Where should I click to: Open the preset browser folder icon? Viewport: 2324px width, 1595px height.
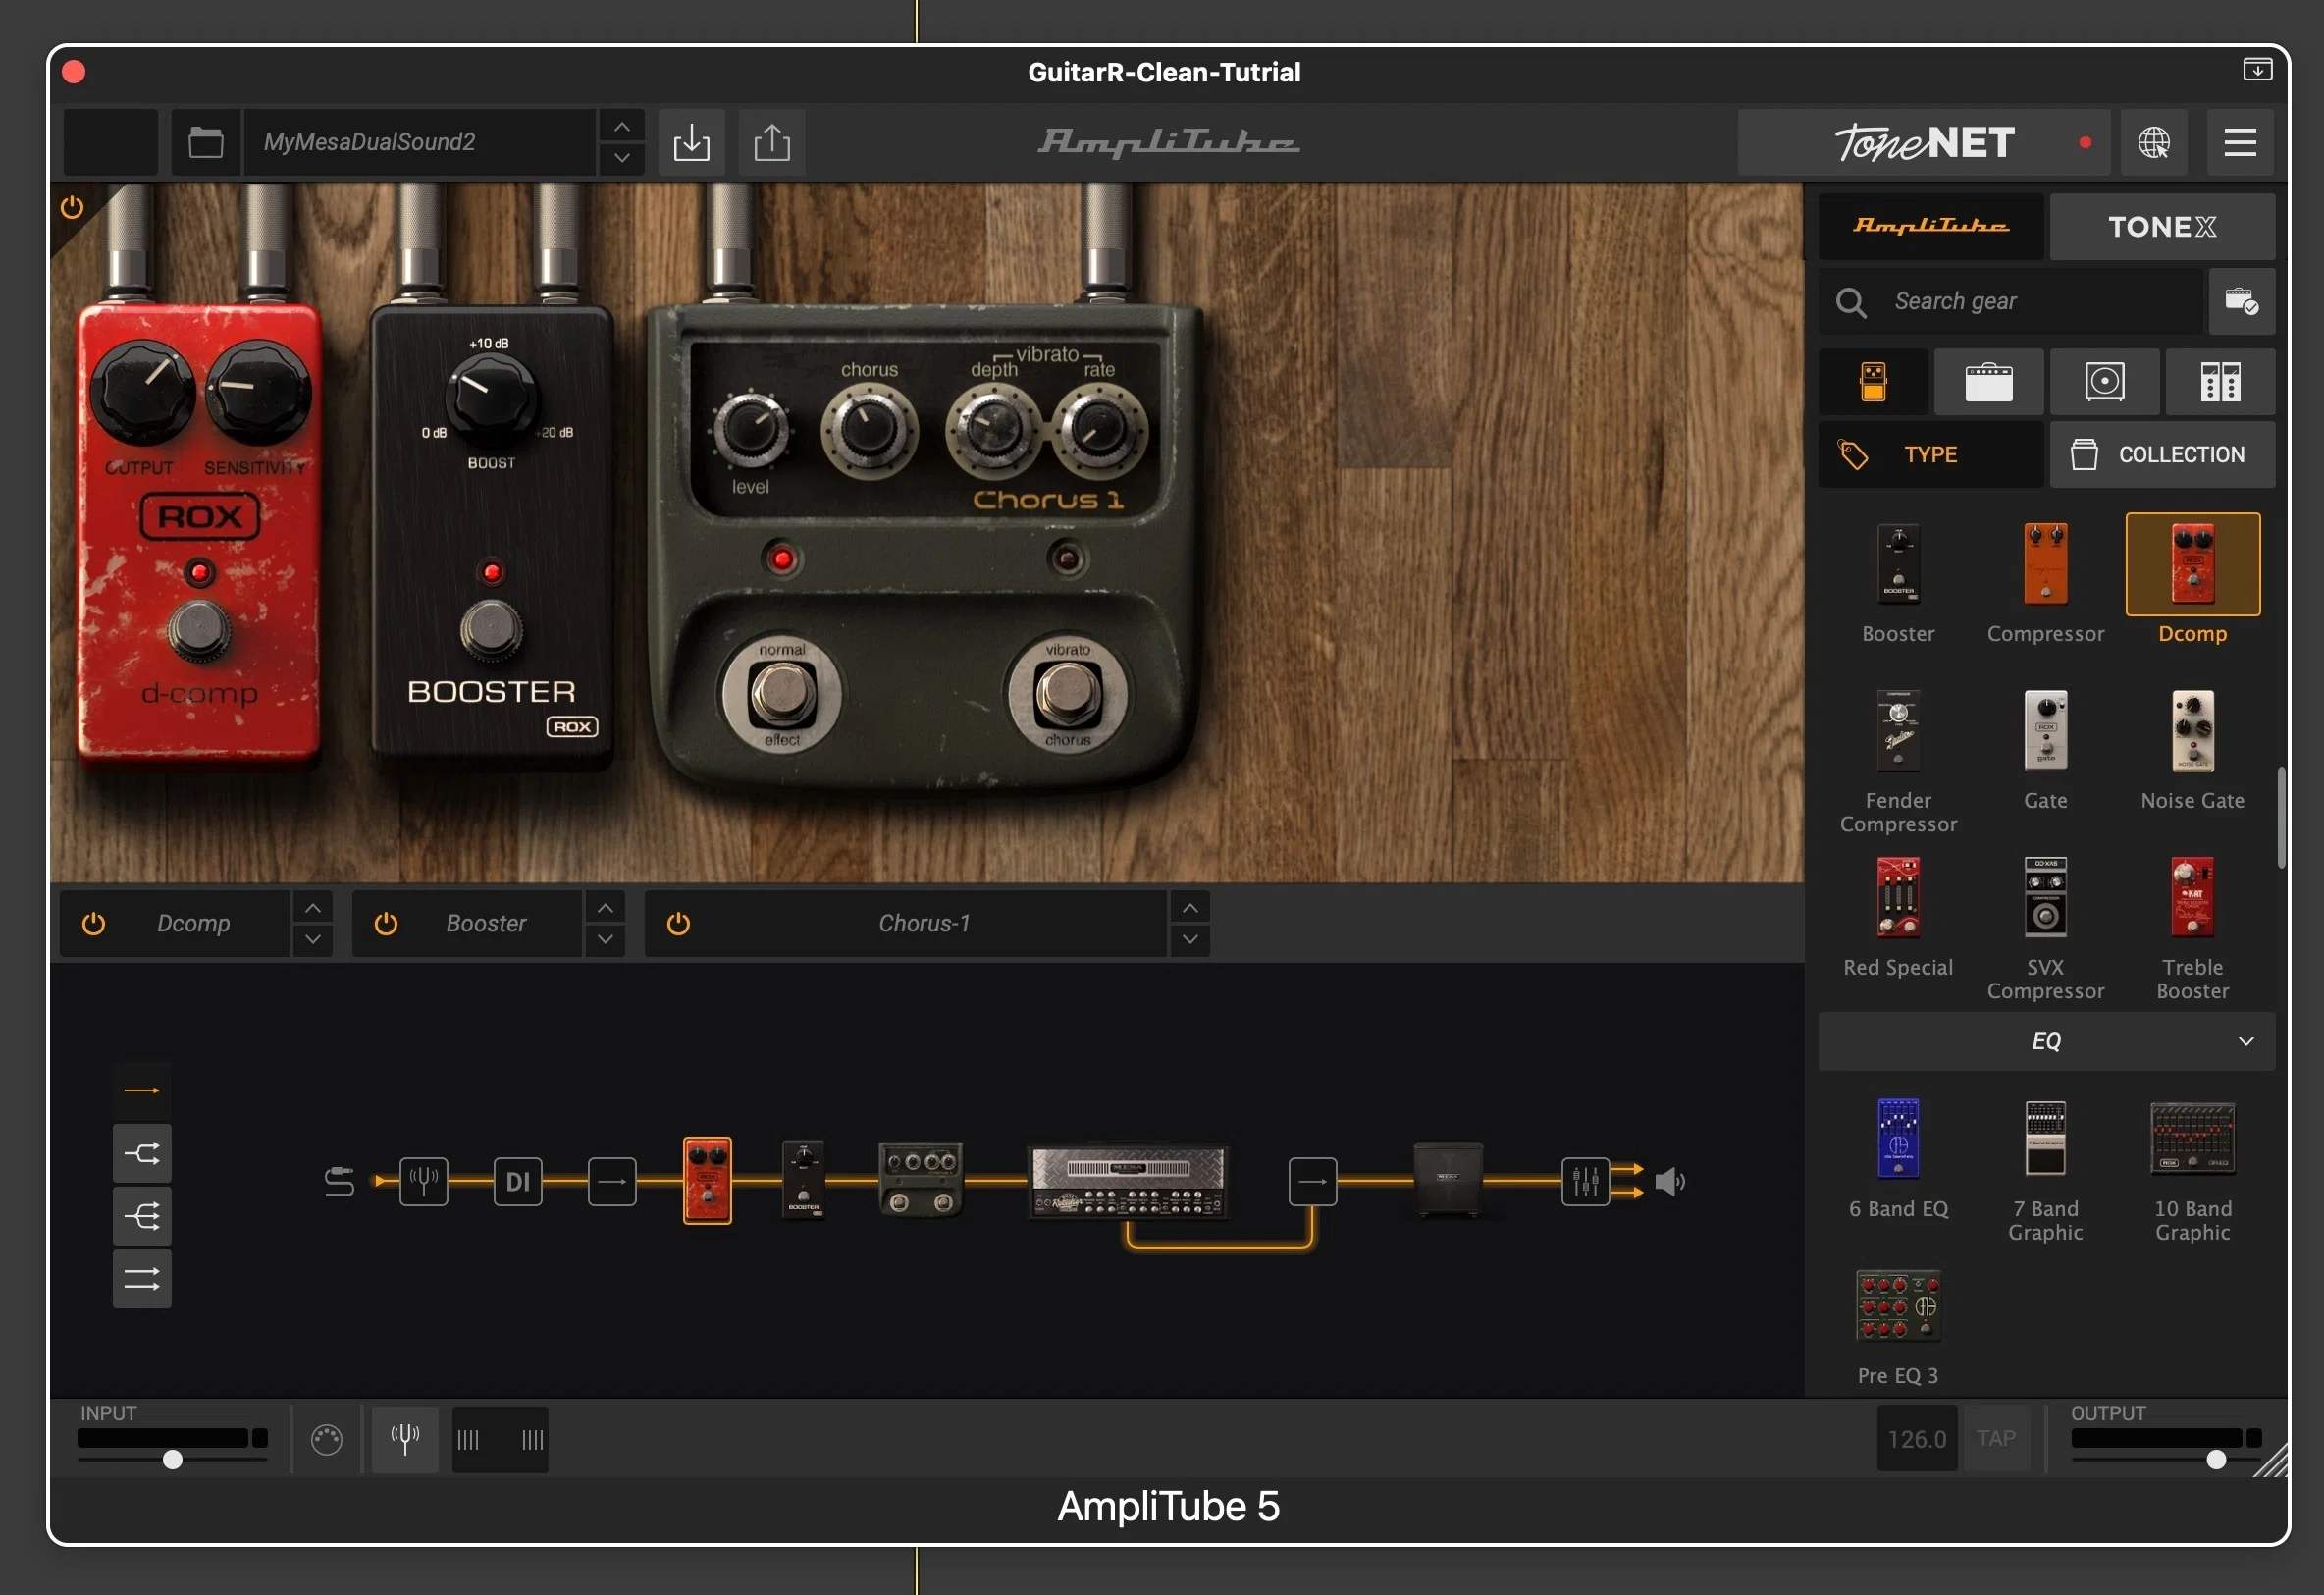[206, 142]
